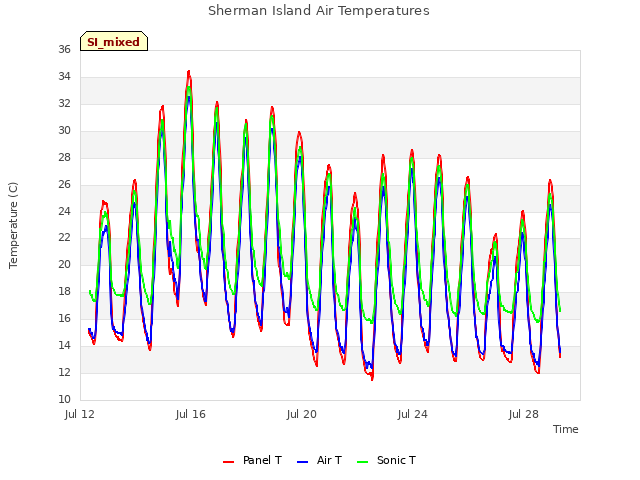640x480 pixels.
Task: Click the 36 y-axis tick label
Action: pyautogui.click(x=64, y=50)
